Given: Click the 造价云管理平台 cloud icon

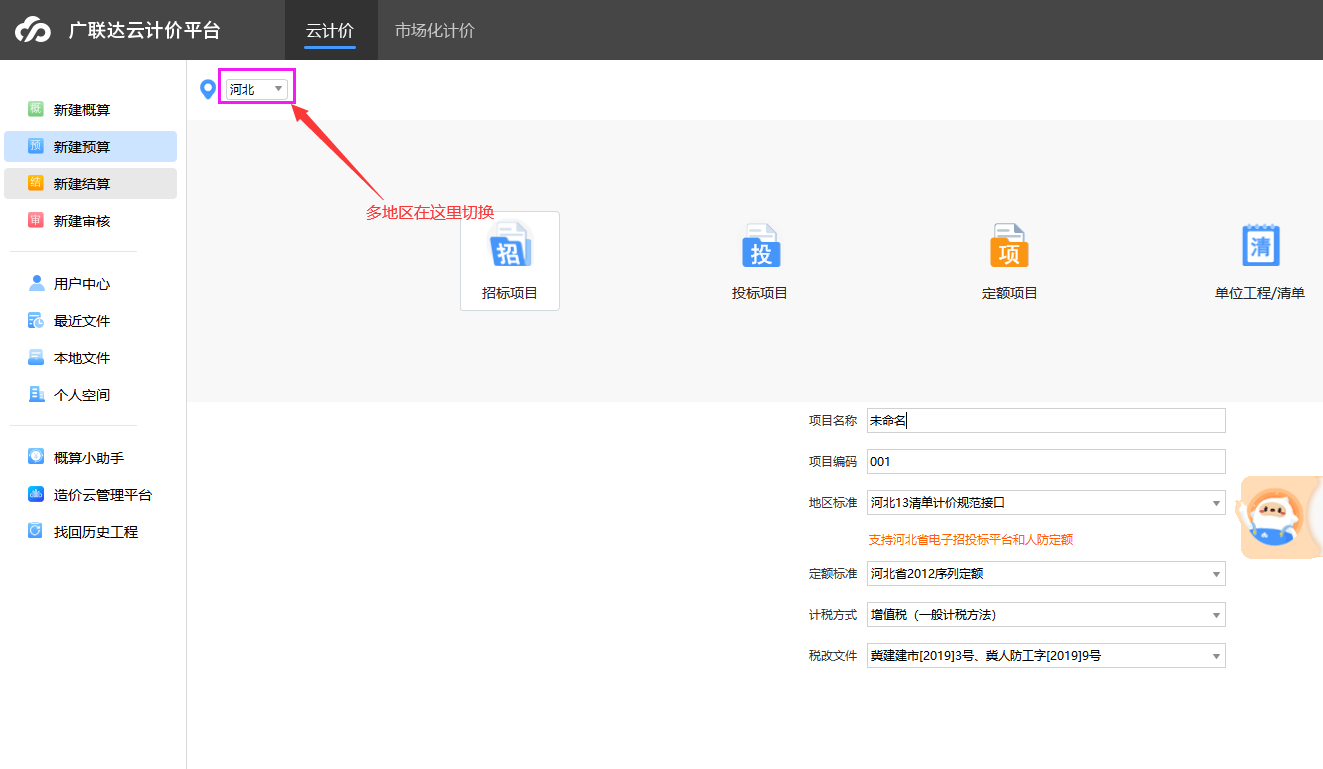Looking at the screenshot, I should coord(36,494).
